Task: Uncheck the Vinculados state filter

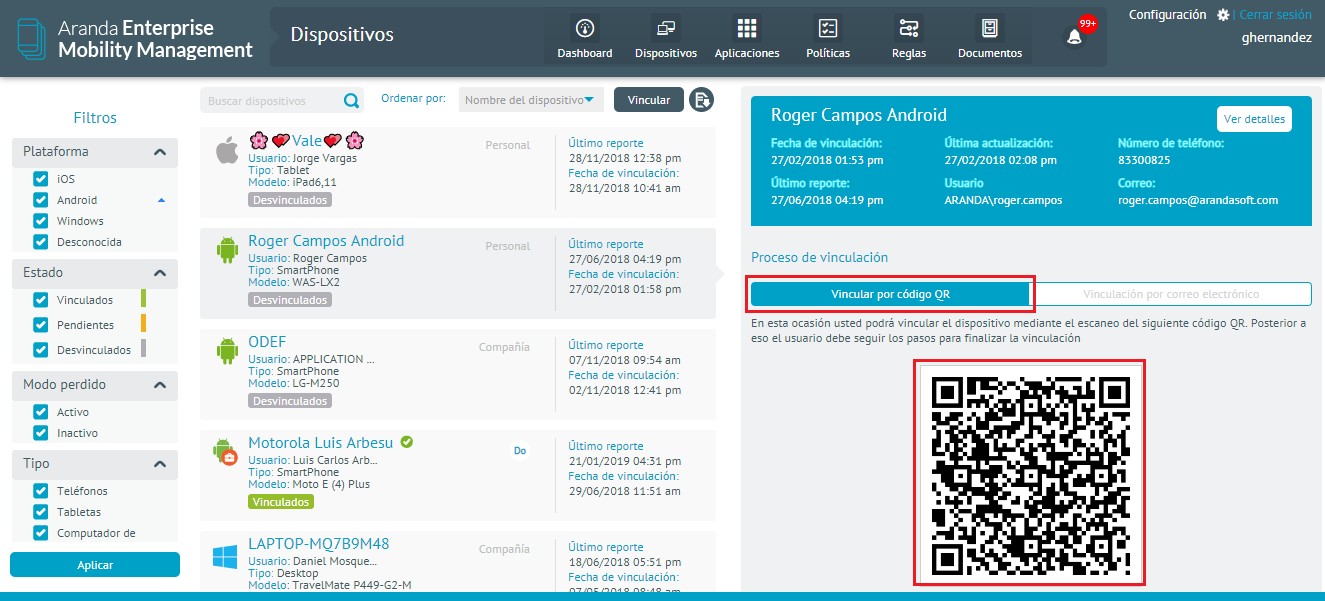Action: click(41, 300)
